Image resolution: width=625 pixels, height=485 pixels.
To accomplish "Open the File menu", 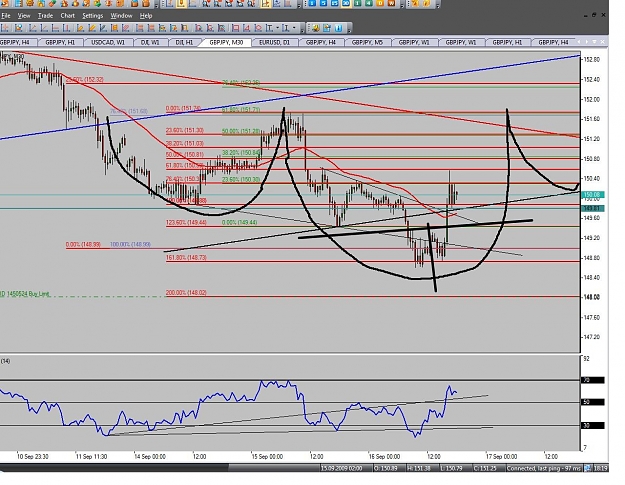I will pos(6,16).
